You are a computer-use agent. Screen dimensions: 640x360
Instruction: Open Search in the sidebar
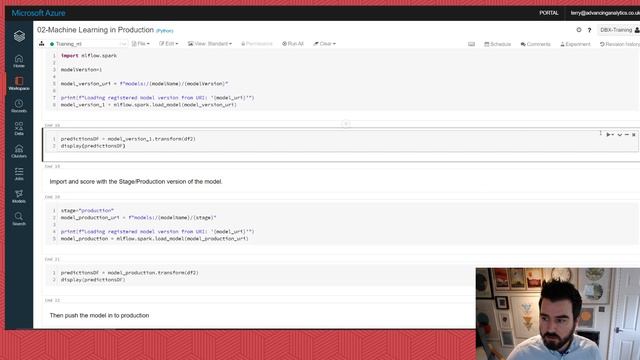tap(19, 219)
